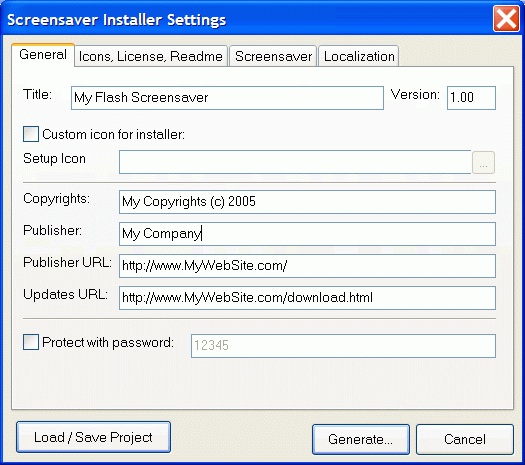The width and height of the screenshot is (525, 465).
Task: Switch to the General tab
Action: click(x=43, y=55)
